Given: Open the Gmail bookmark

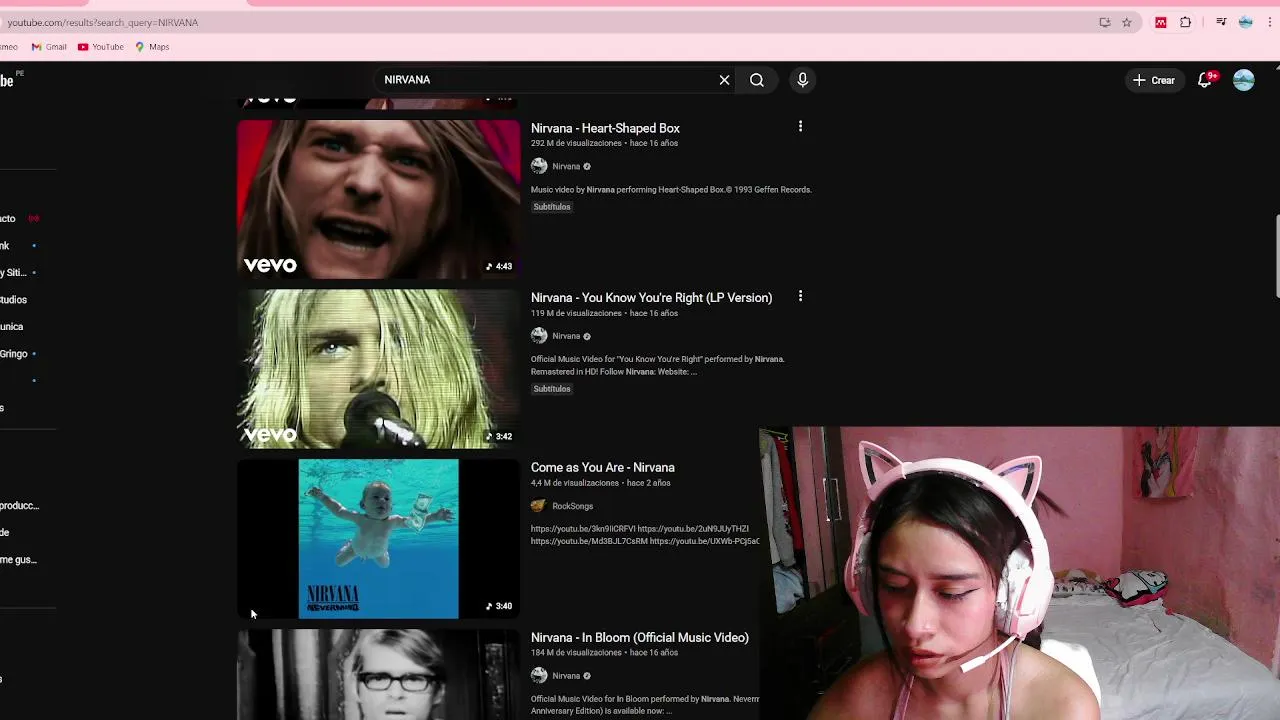Looking at the screenshot, I should [x=49, y=47].
